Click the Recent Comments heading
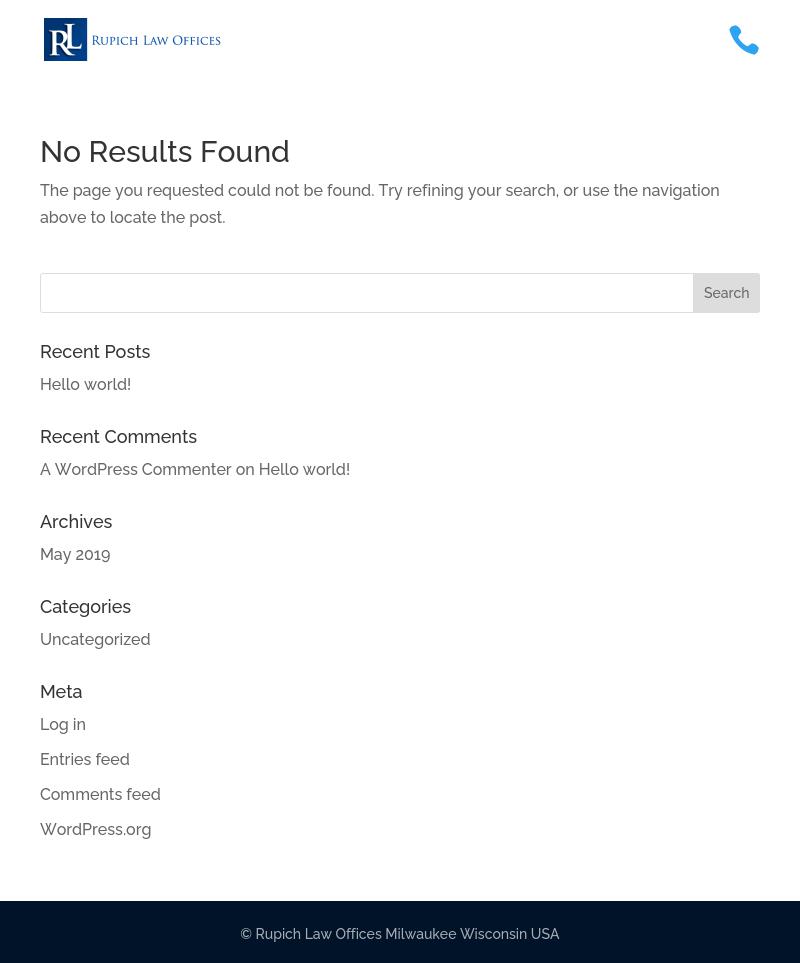The width and height of the screenshot is (800, 963). (118, 436)
